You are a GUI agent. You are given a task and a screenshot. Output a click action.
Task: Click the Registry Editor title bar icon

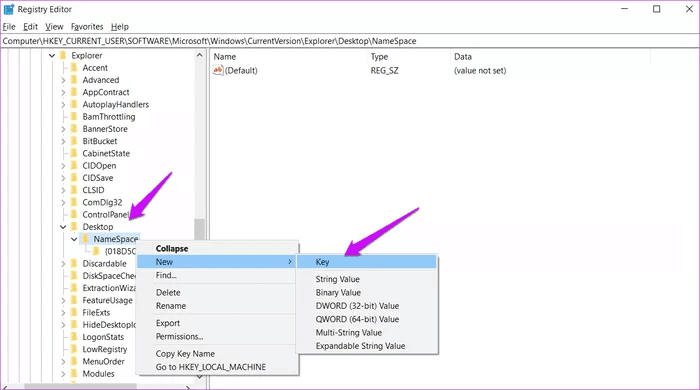click(8, 9)
